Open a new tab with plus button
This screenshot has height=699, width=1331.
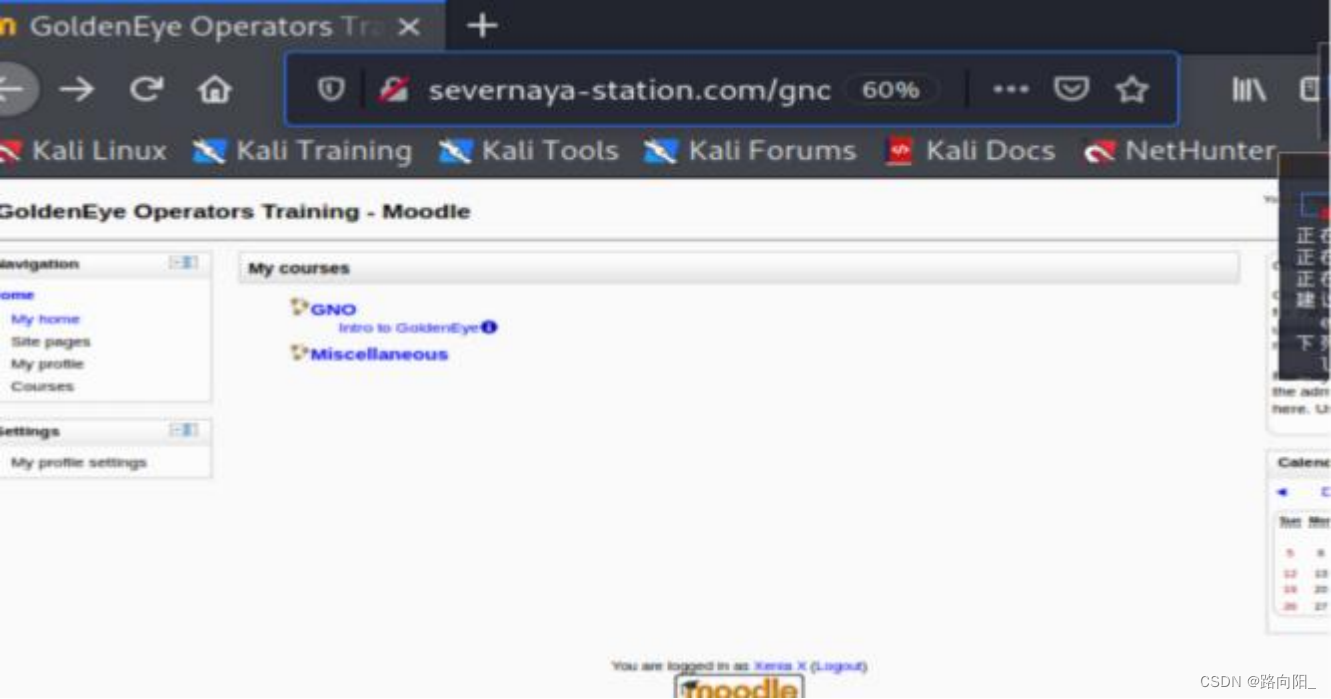coord(482,25)
